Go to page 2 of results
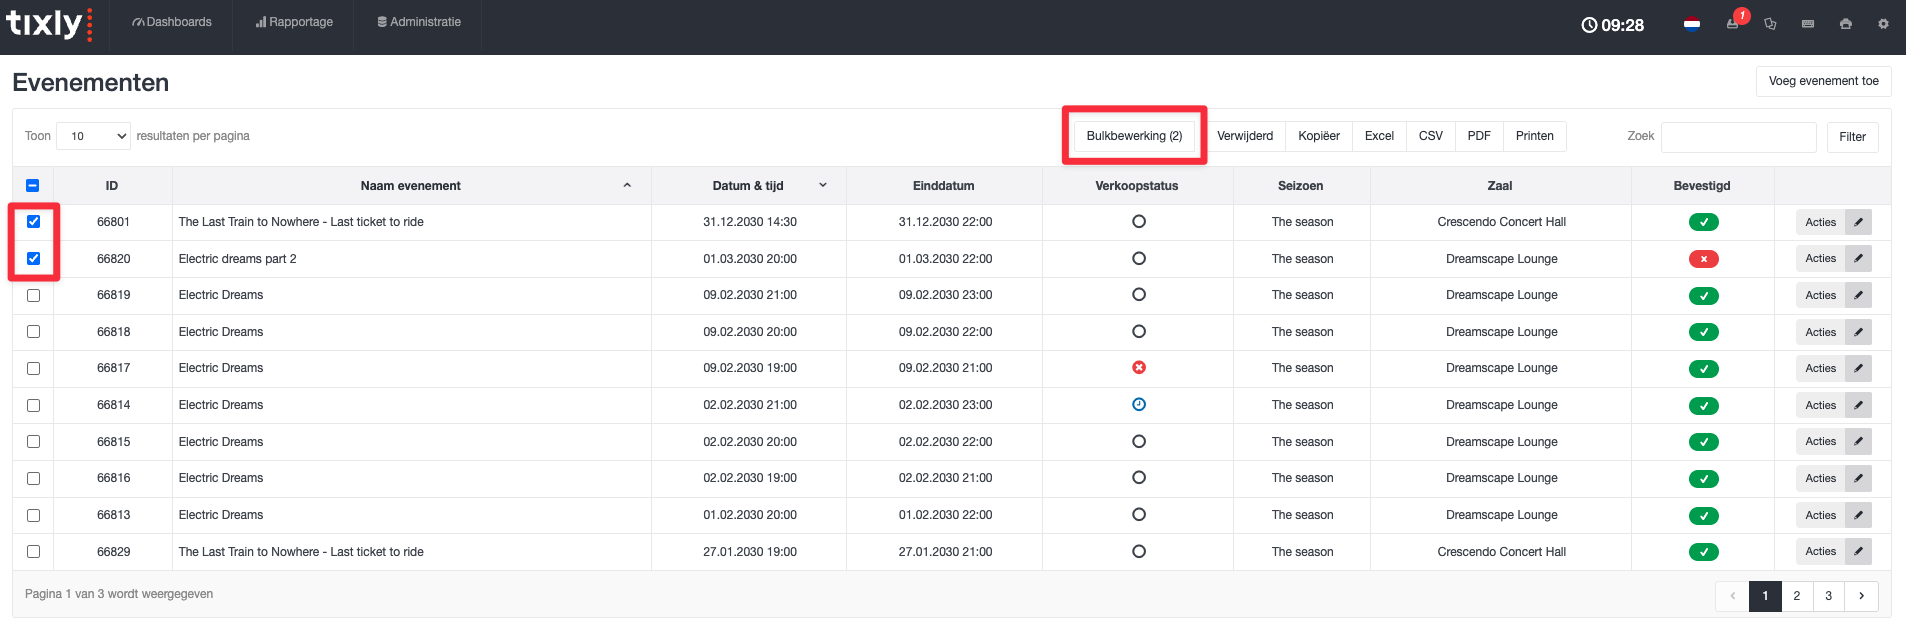This screenshot has width=1906, height=642. point(1796,596)
